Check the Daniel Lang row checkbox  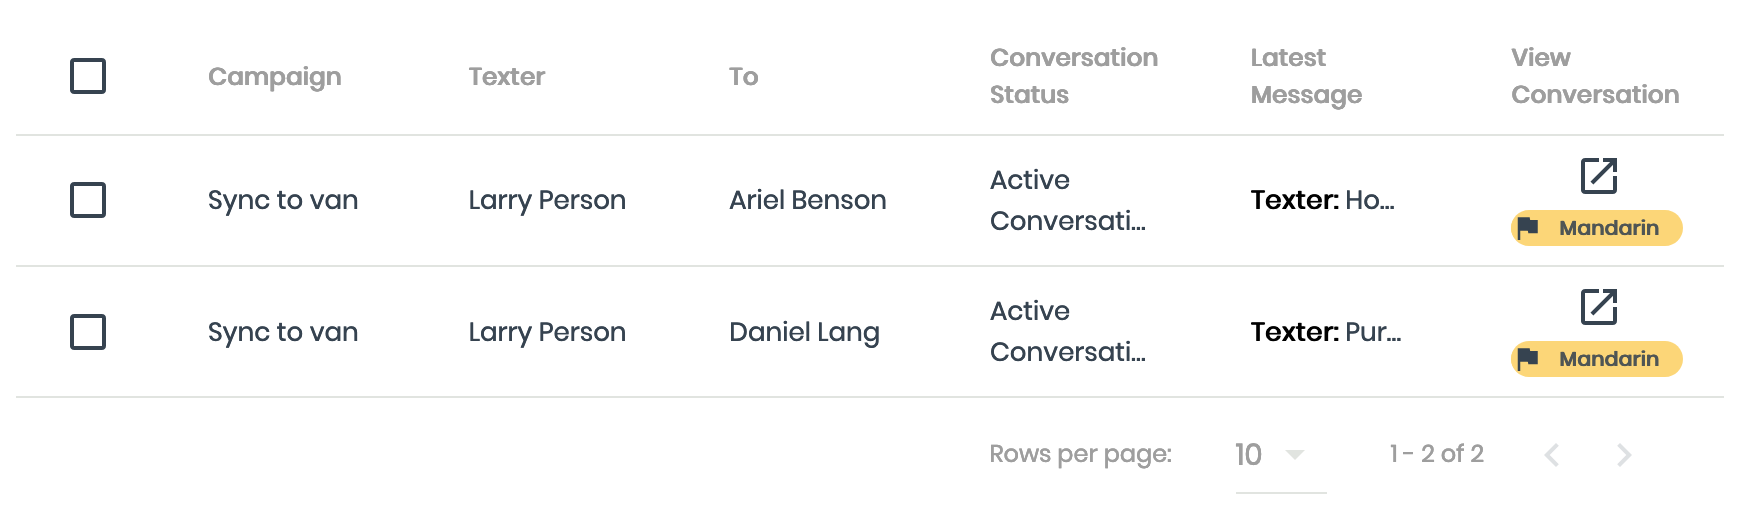coord(88,332)
